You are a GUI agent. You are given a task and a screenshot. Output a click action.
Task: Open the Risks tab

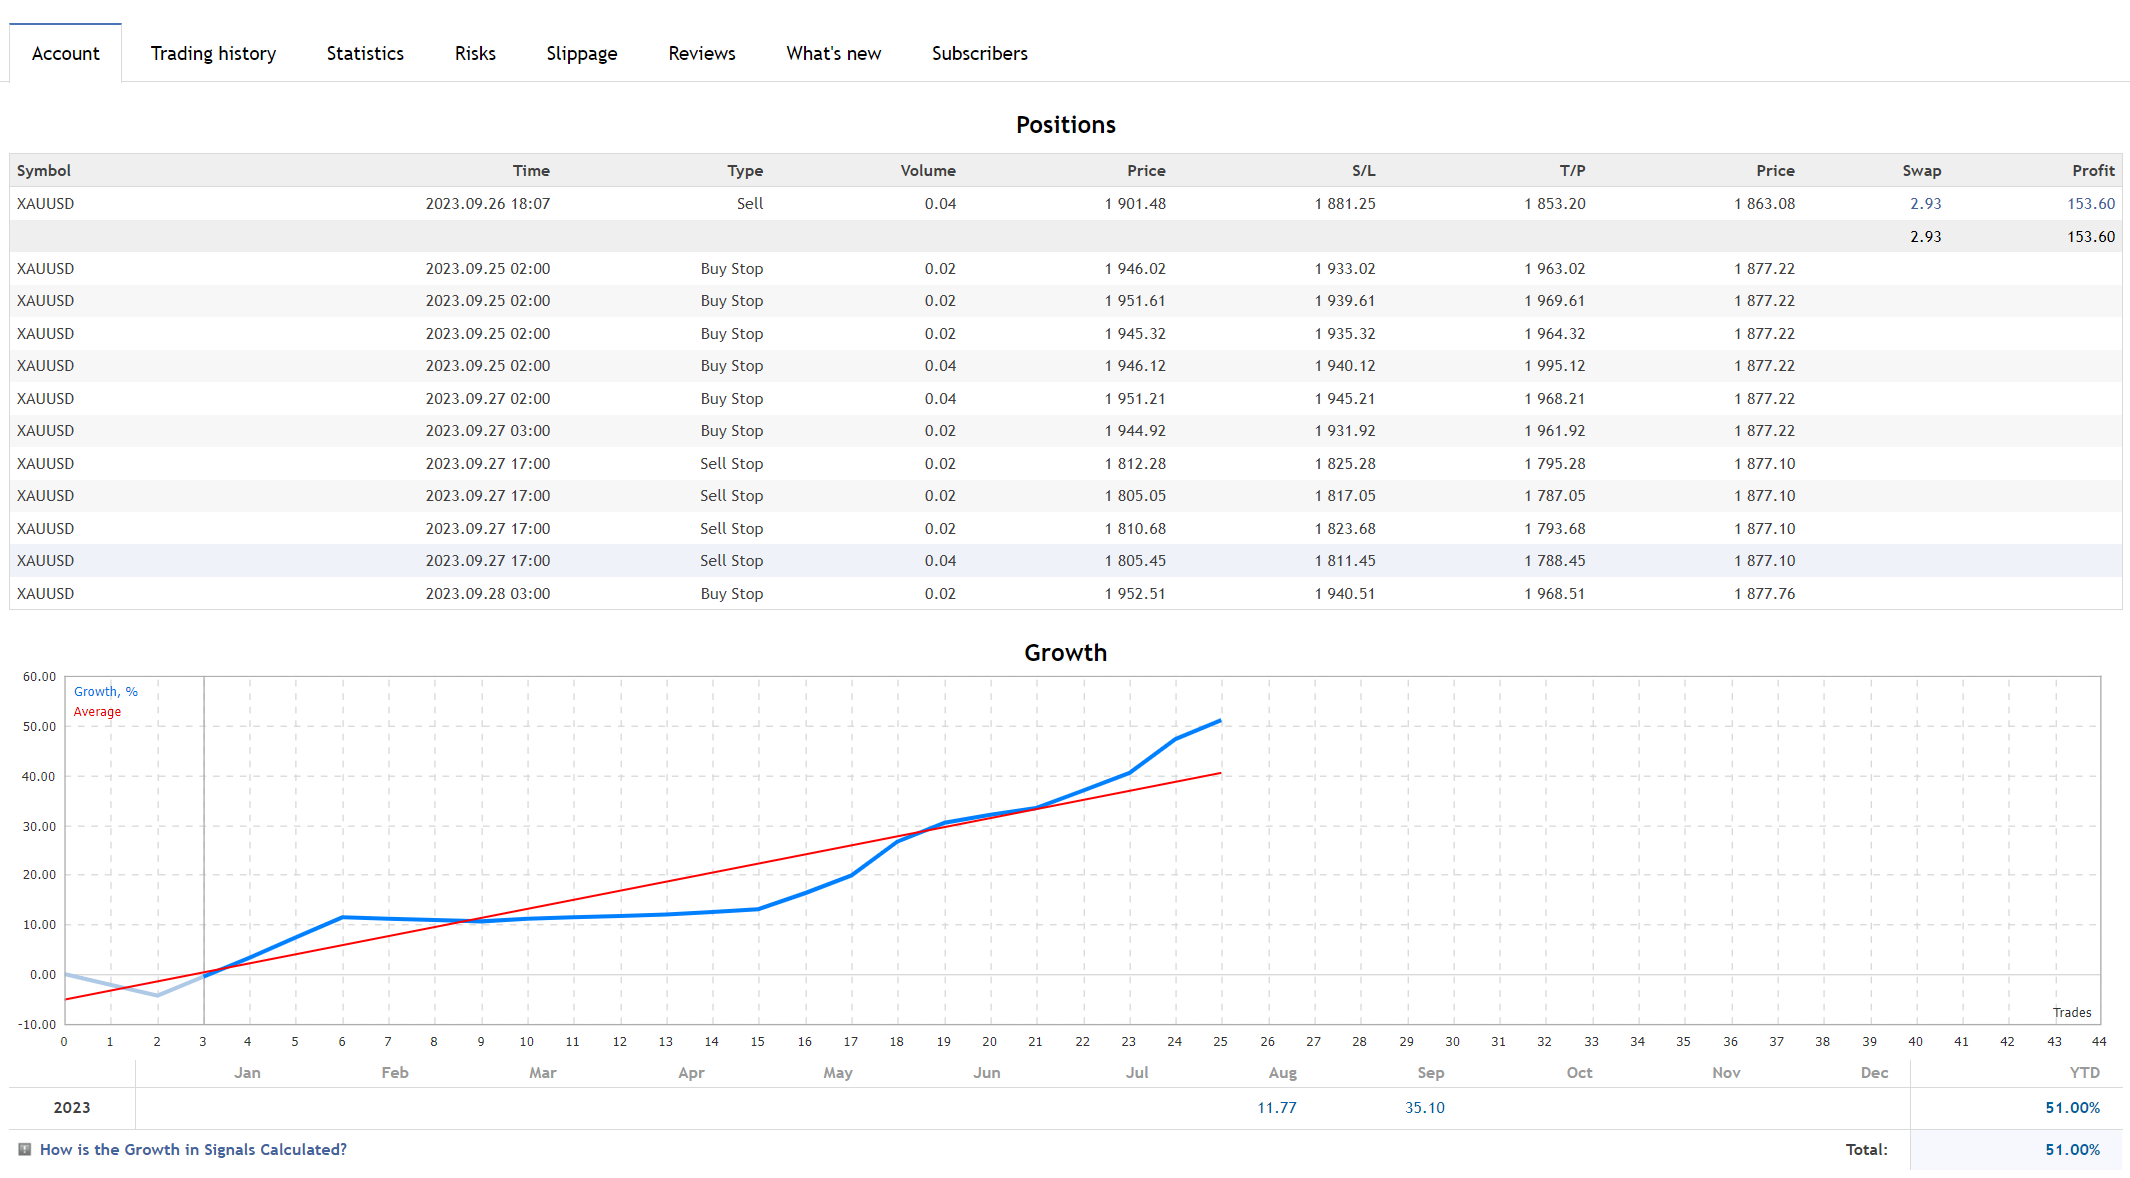[x=475, y=54]
